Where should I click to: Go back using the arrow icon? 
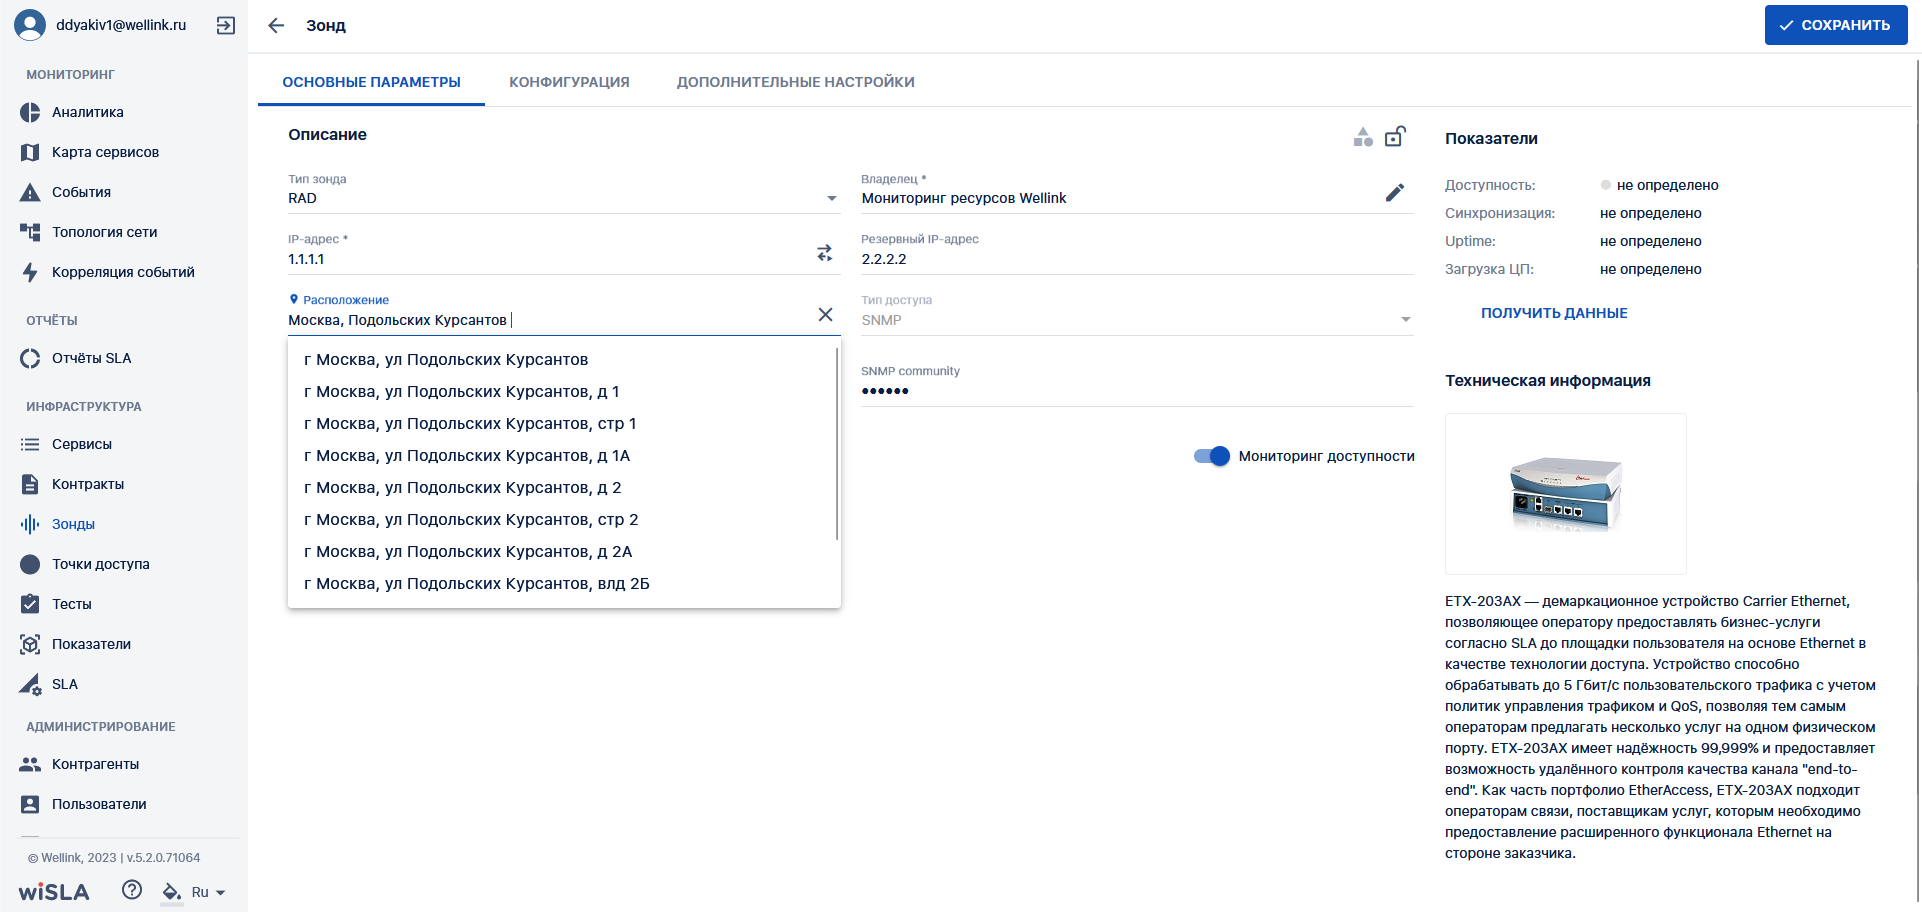(x=276, y=25)
